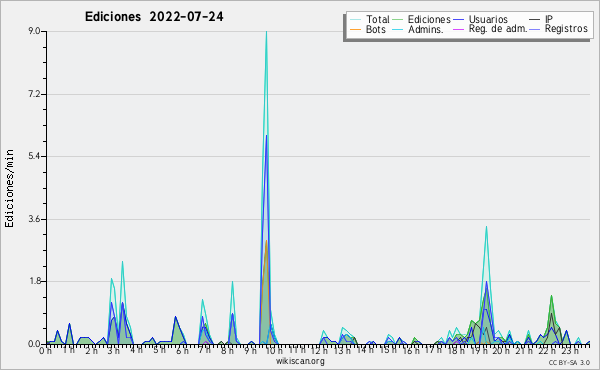Click the 19 h peak in the chart
Screen dimensions: 600x370
pos(486,227)
